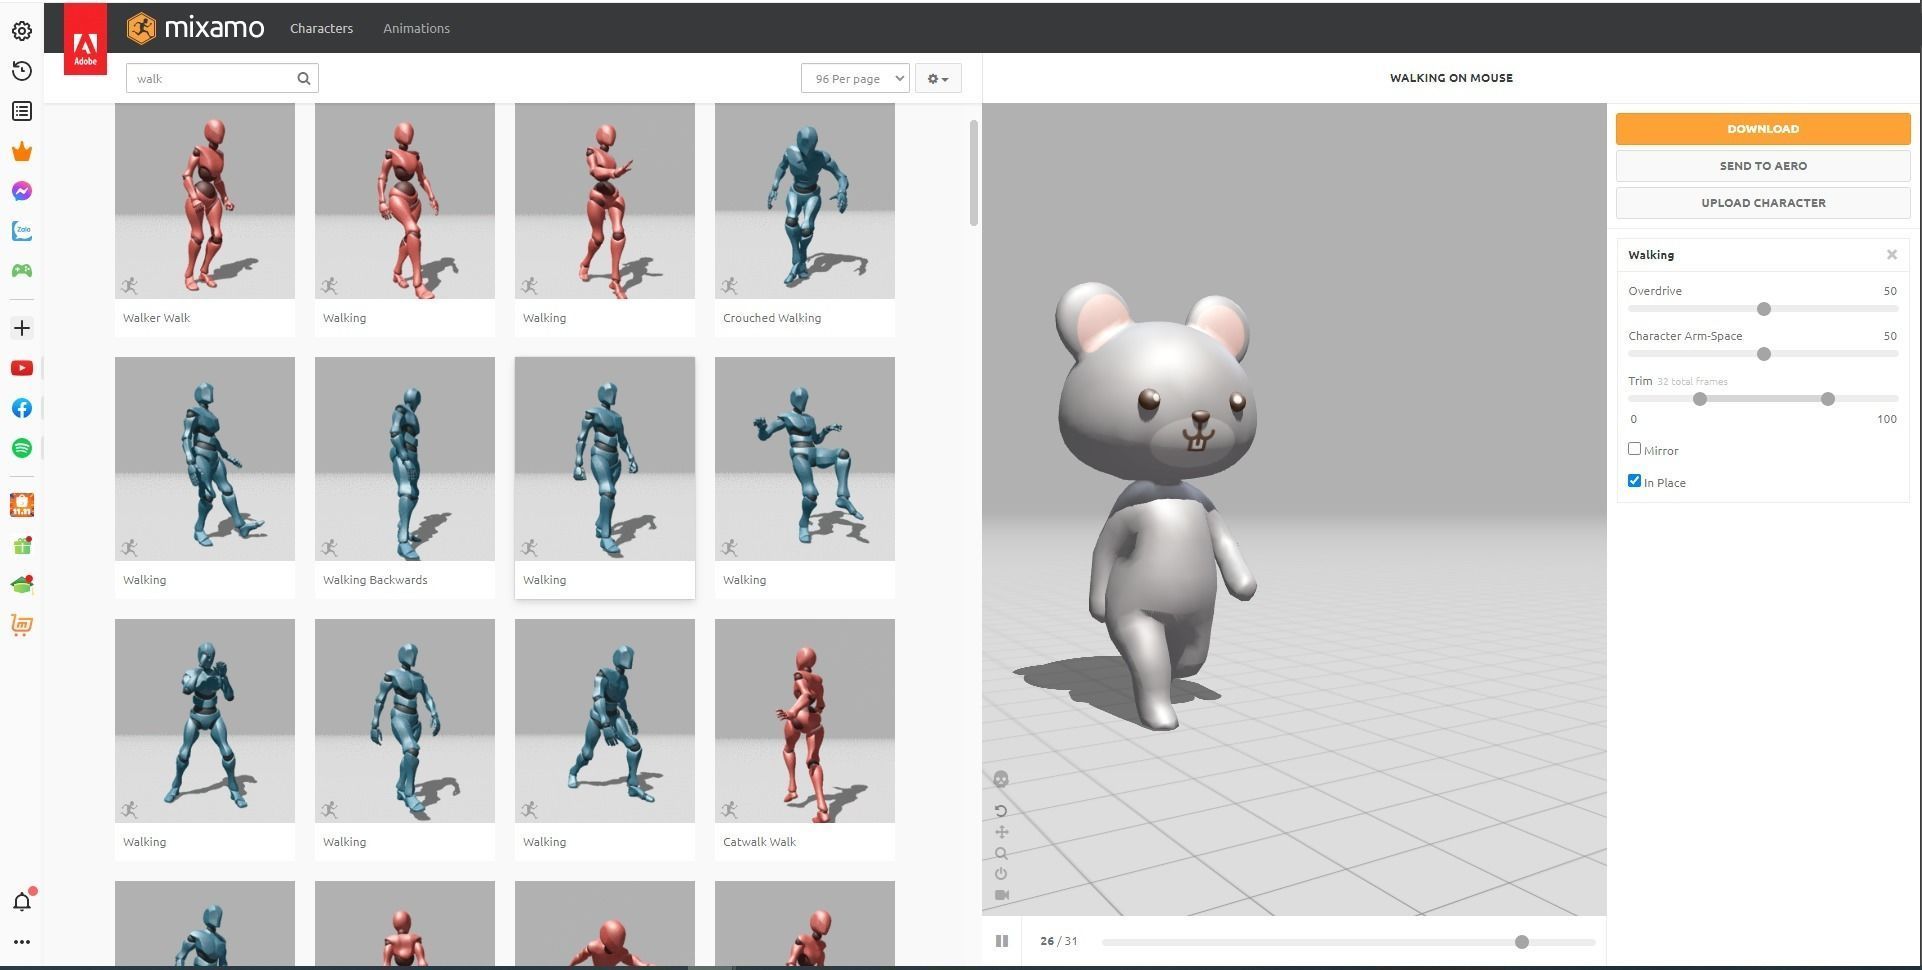The height and width of the screenshot is (970, 1922).
Task: Click the search magnifier in the search box
Action: click(303, 78)
